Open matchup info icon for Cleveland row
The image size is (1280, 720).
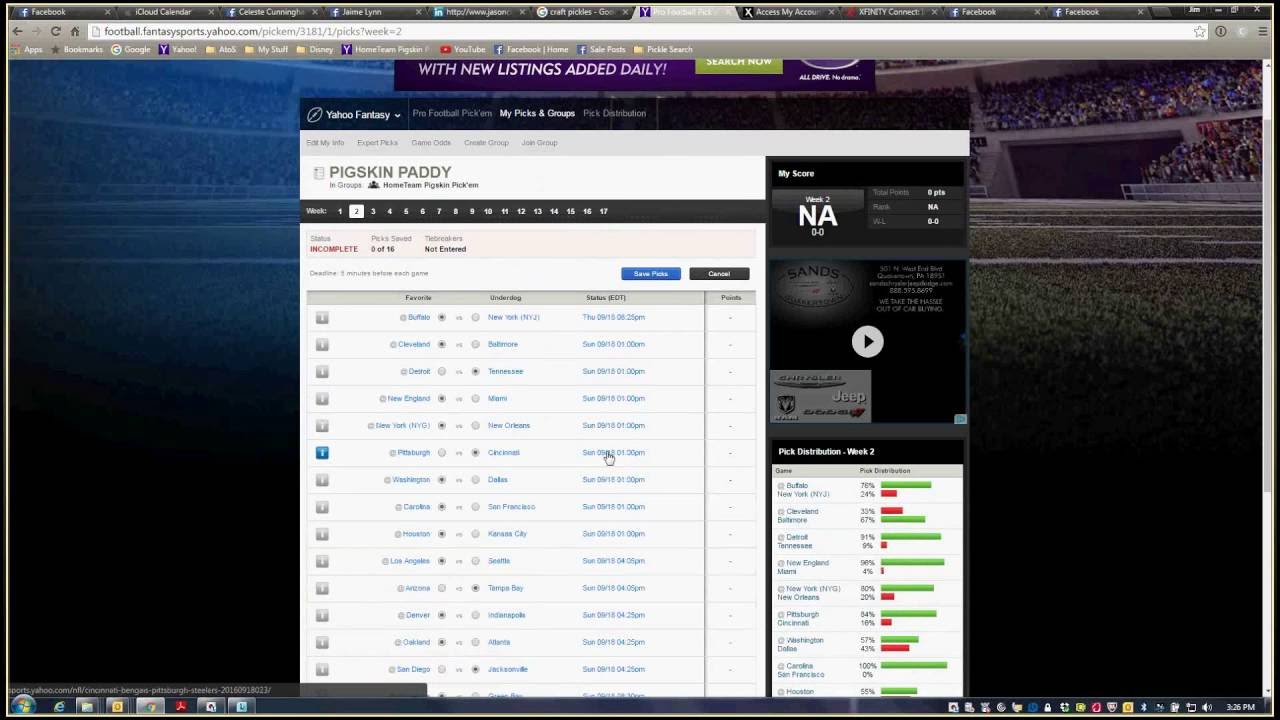tap(322, 344)
